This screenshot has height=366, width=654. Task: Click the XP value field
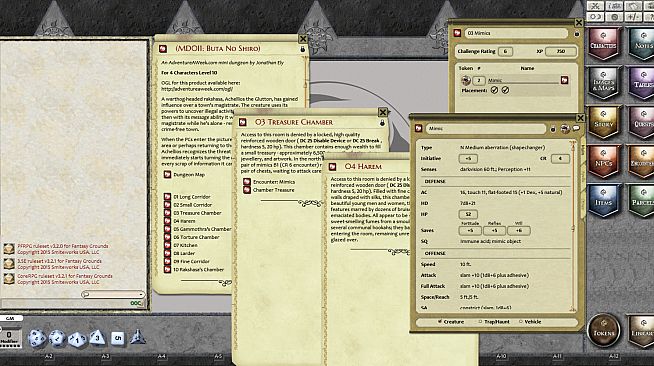[561, 51]
